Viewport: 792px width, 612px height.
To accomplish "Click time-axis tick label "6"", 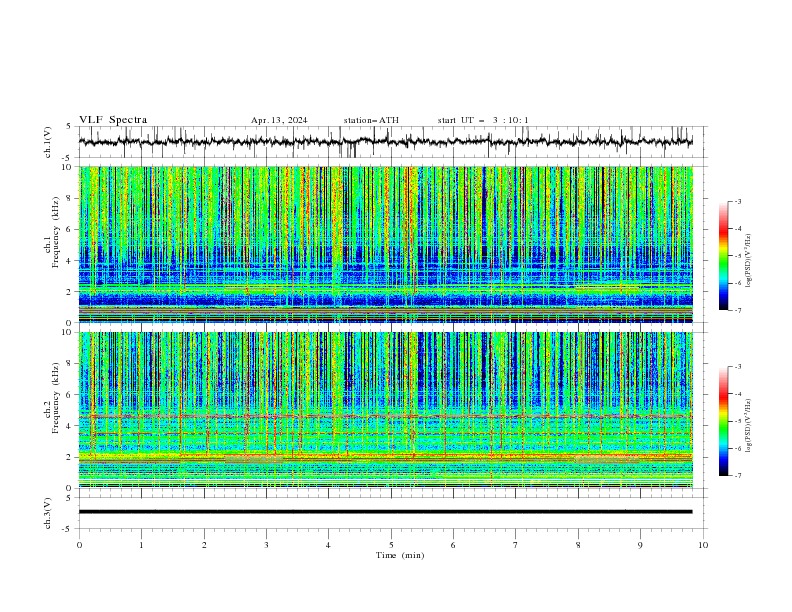I will point(453,545).
